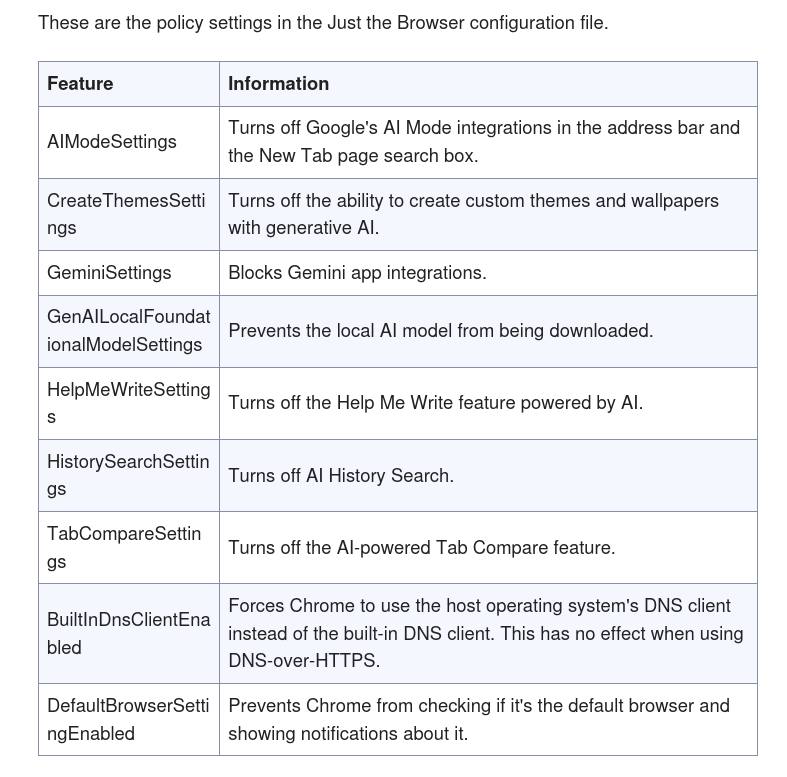Select the CreateThemesSettings feature cell
This screenshot has height=777, width=787.
pos(126,214)
